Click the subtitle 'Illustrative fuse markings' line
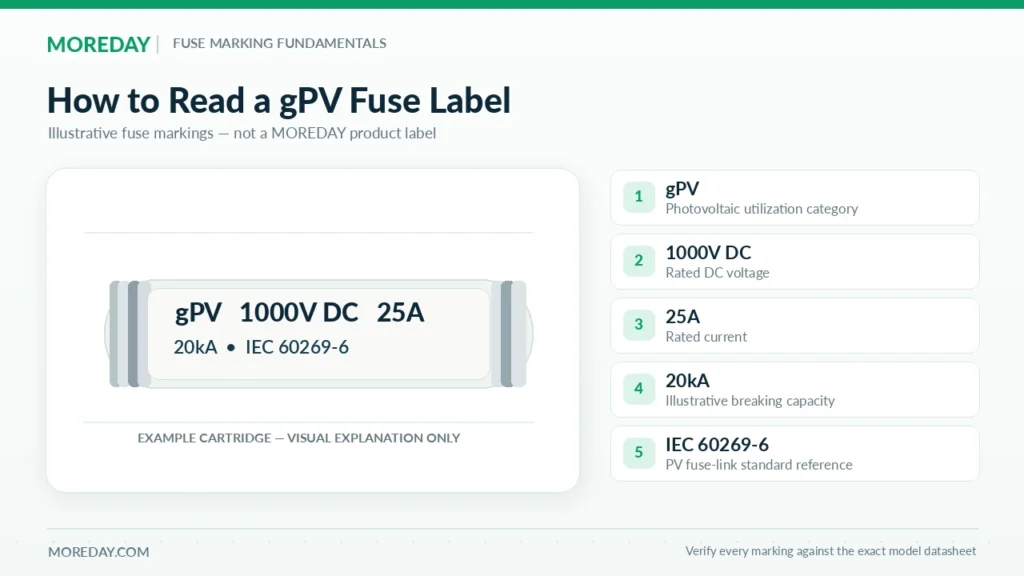Viewport: 1024px width, 576px height. tap(242, 133)
